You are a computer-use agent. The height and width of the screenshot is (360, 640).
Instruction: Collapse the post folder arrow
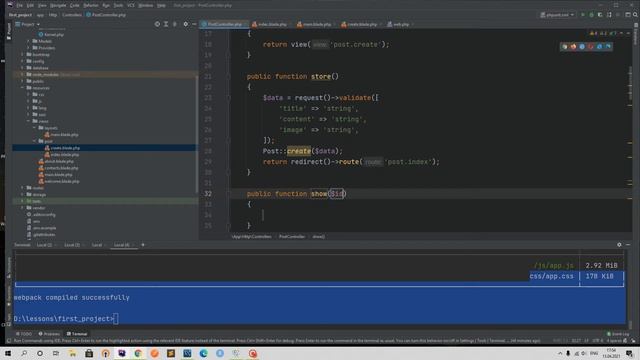35,141
